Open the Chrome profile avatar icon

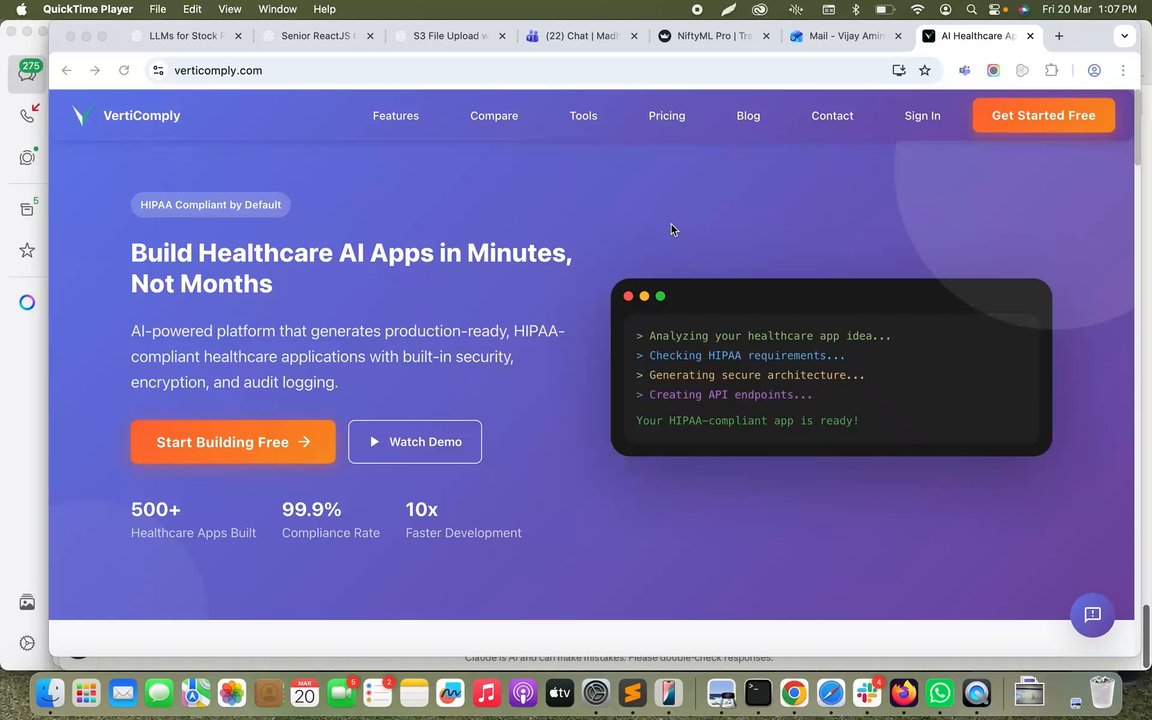pos(1094,71)
